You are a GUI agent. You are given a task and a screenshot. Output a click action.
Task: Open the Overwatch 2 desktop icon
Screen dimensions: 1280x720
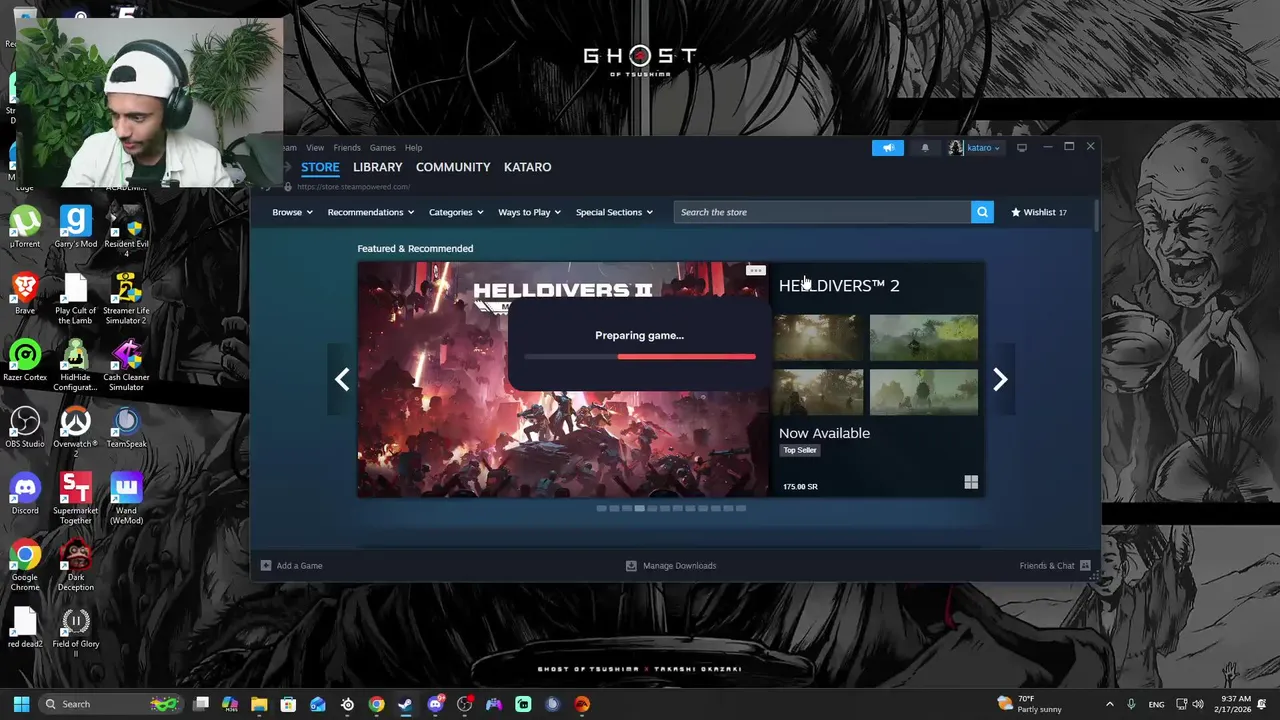pyautogui.click(x=75, y=433)
